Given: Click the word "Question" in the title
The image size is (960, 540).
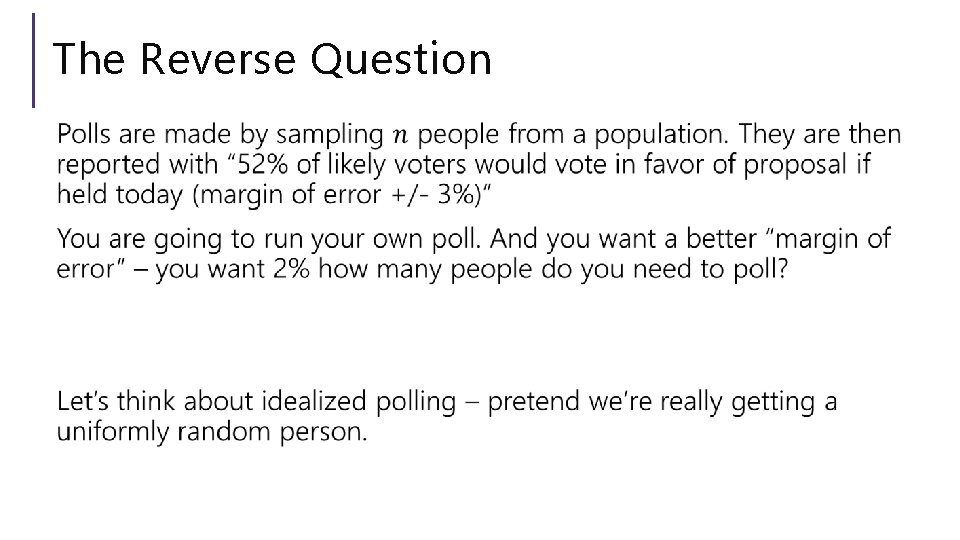Looking at the screenshot, I should 401,59.
